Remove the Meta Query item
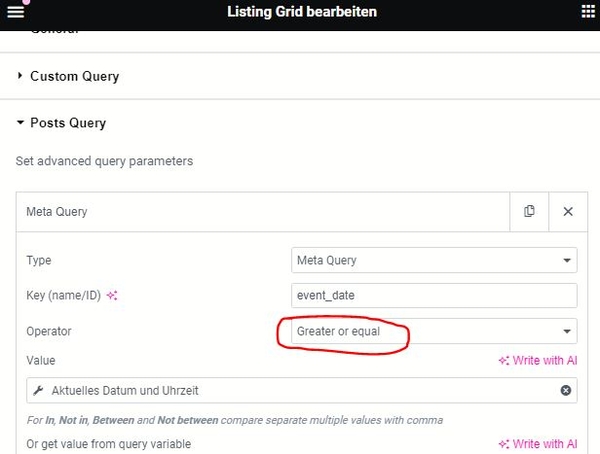 pyautogui.click(x=568, y=211)
